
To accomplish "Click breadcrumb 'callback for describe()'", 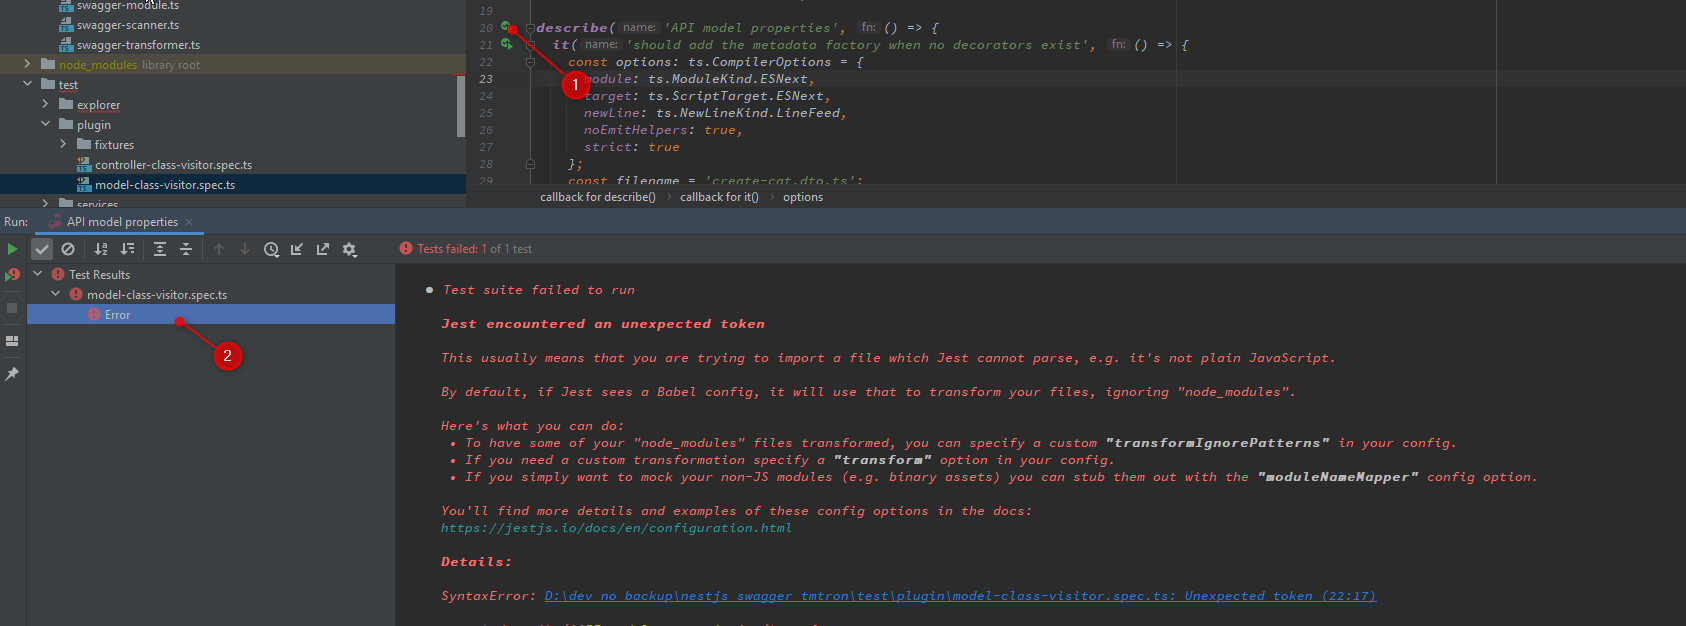I will click(598, 197).
